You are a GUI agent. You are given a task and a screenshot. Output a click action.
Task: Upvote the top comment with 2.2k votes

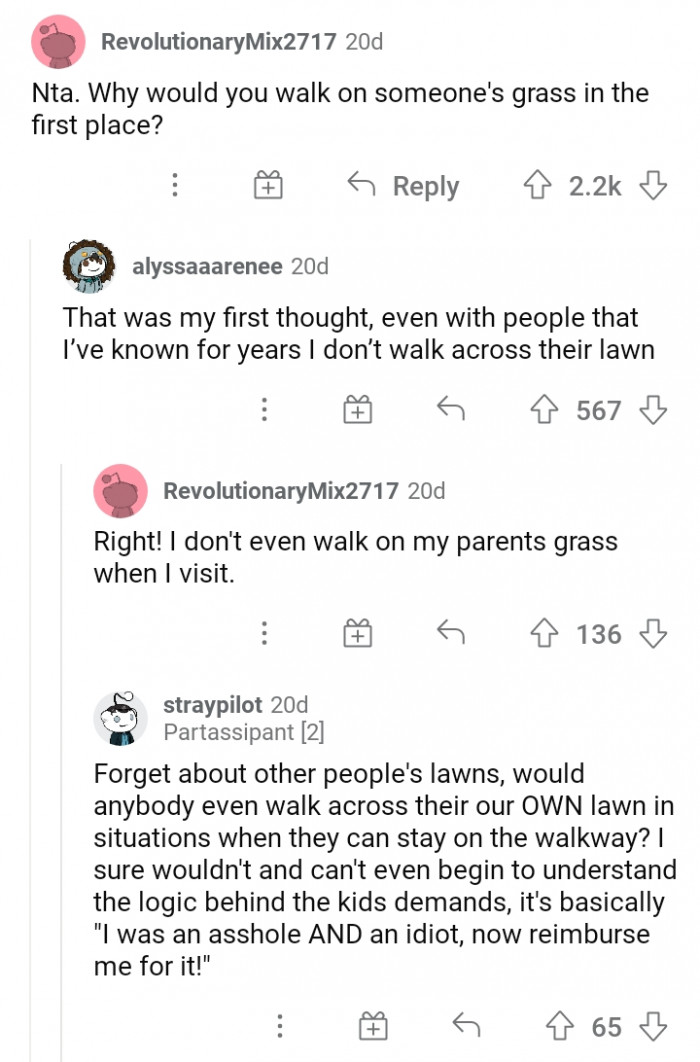[x=540, y=186]
